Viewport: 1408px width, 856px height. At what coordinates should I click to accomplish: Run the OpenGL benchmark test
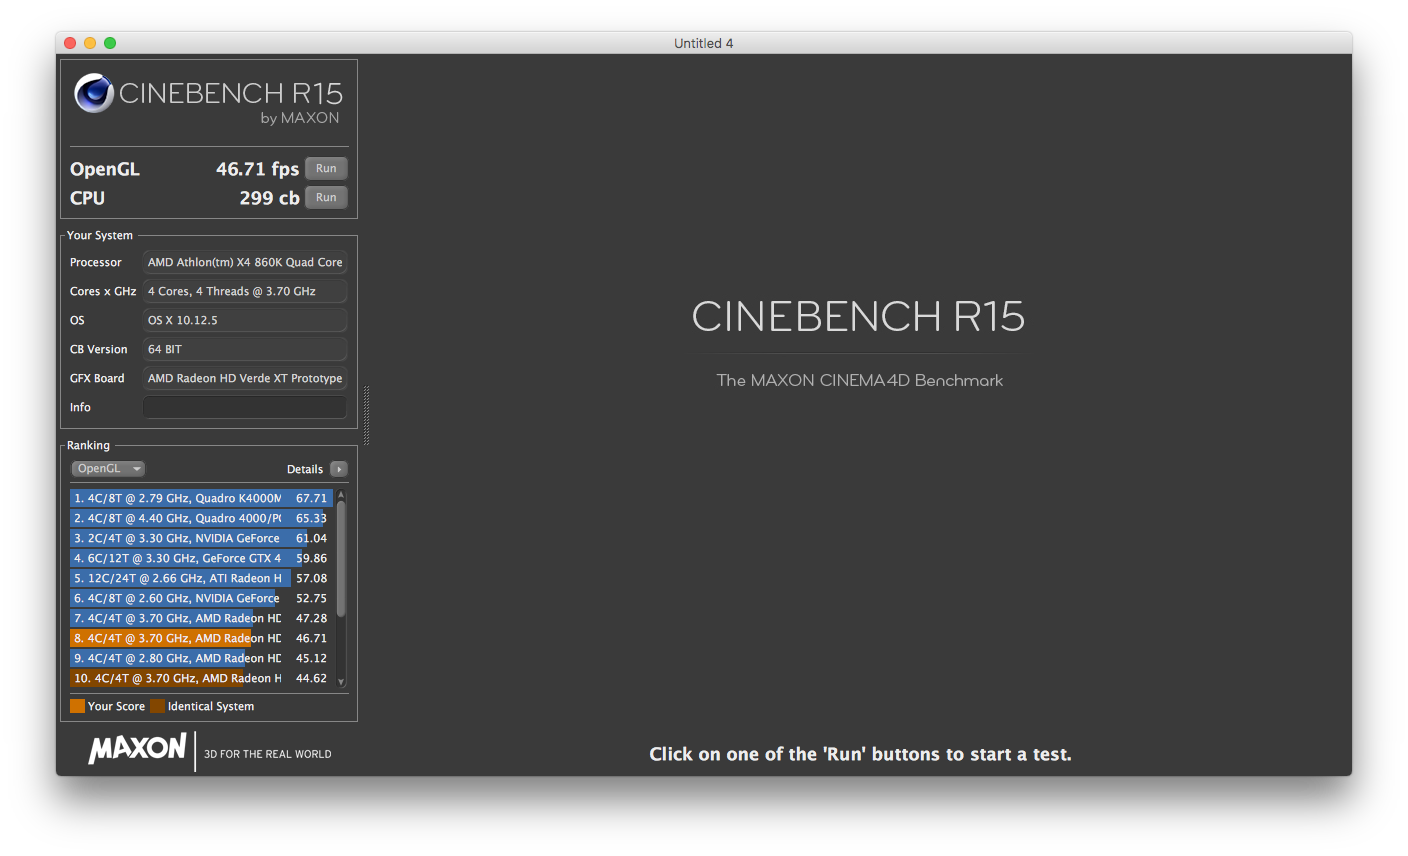[x=326, y=169]
